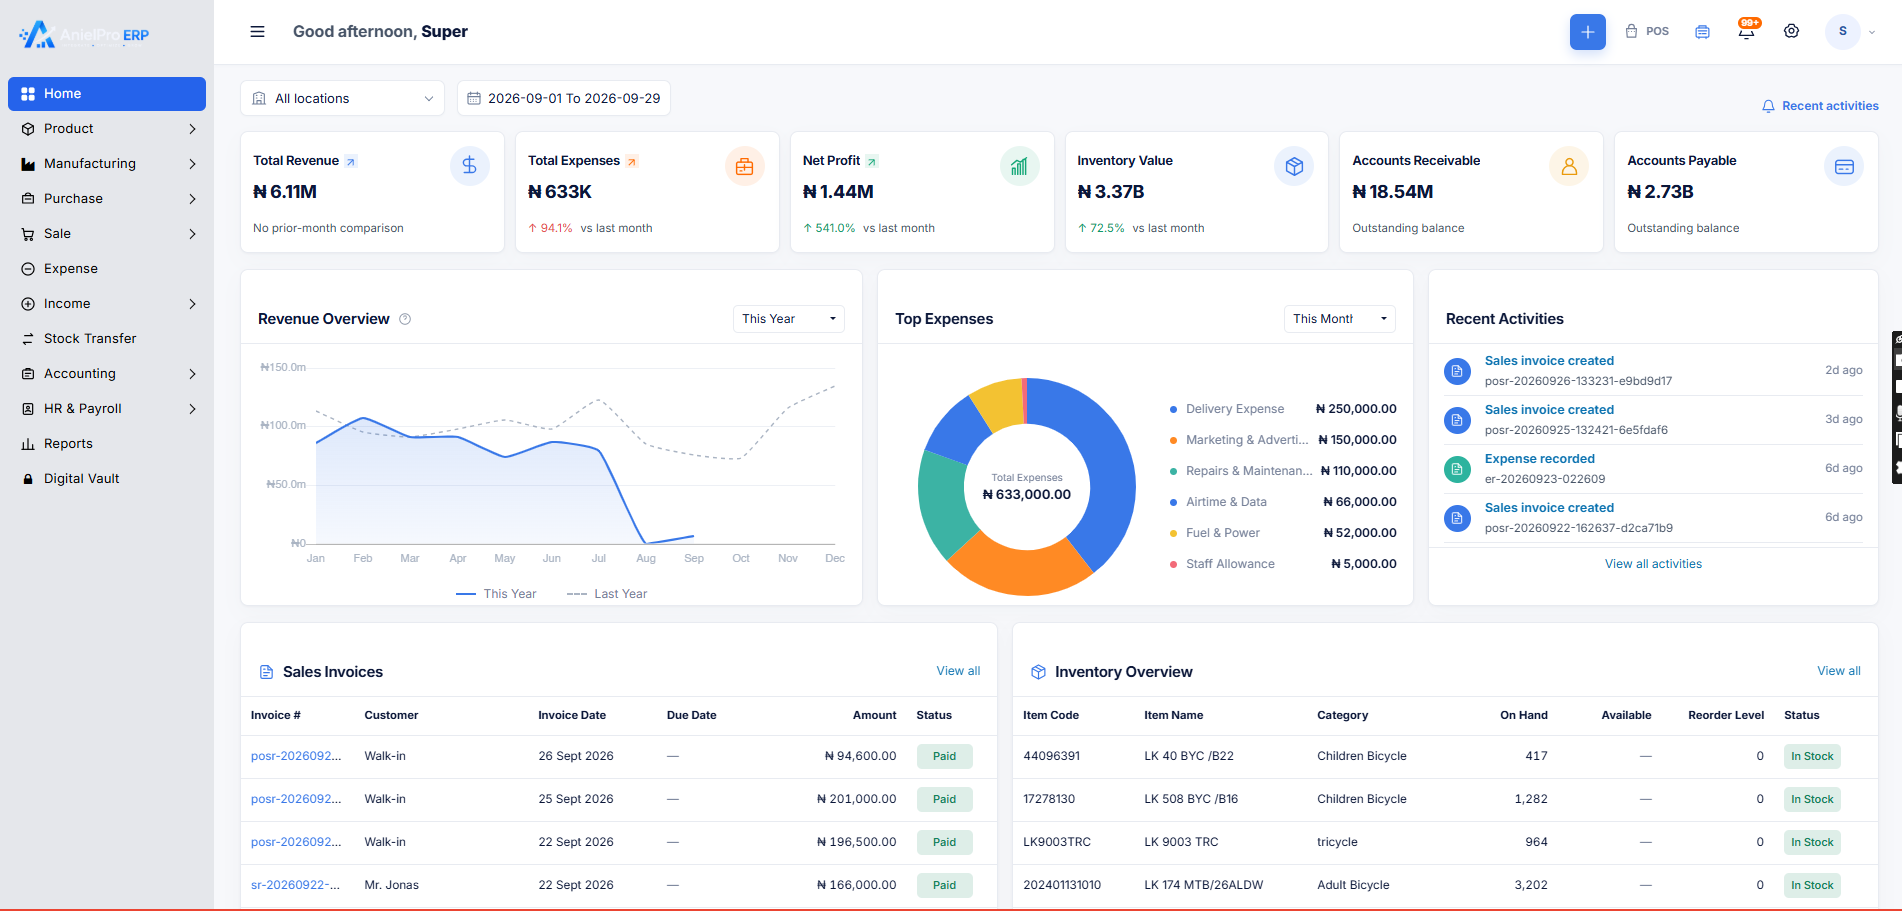
Task: Click View all activities link
Action: click(1653, 564)
